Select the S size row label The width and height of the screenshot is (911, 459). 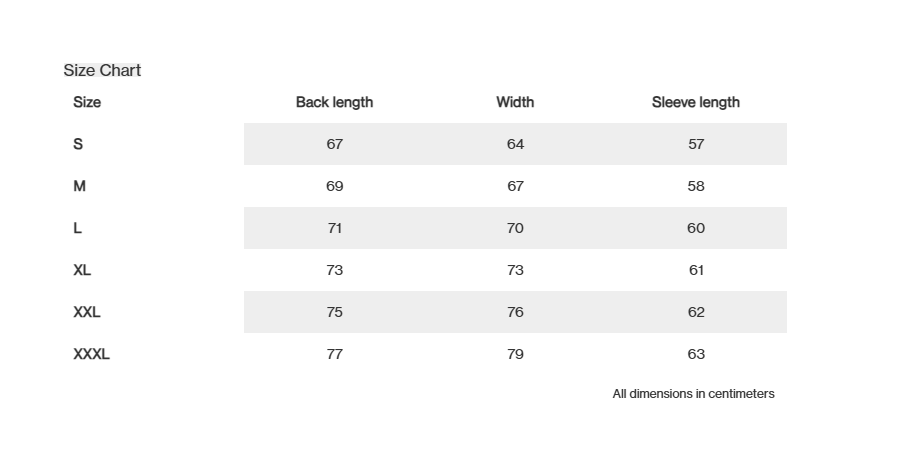tap(78, 144)
